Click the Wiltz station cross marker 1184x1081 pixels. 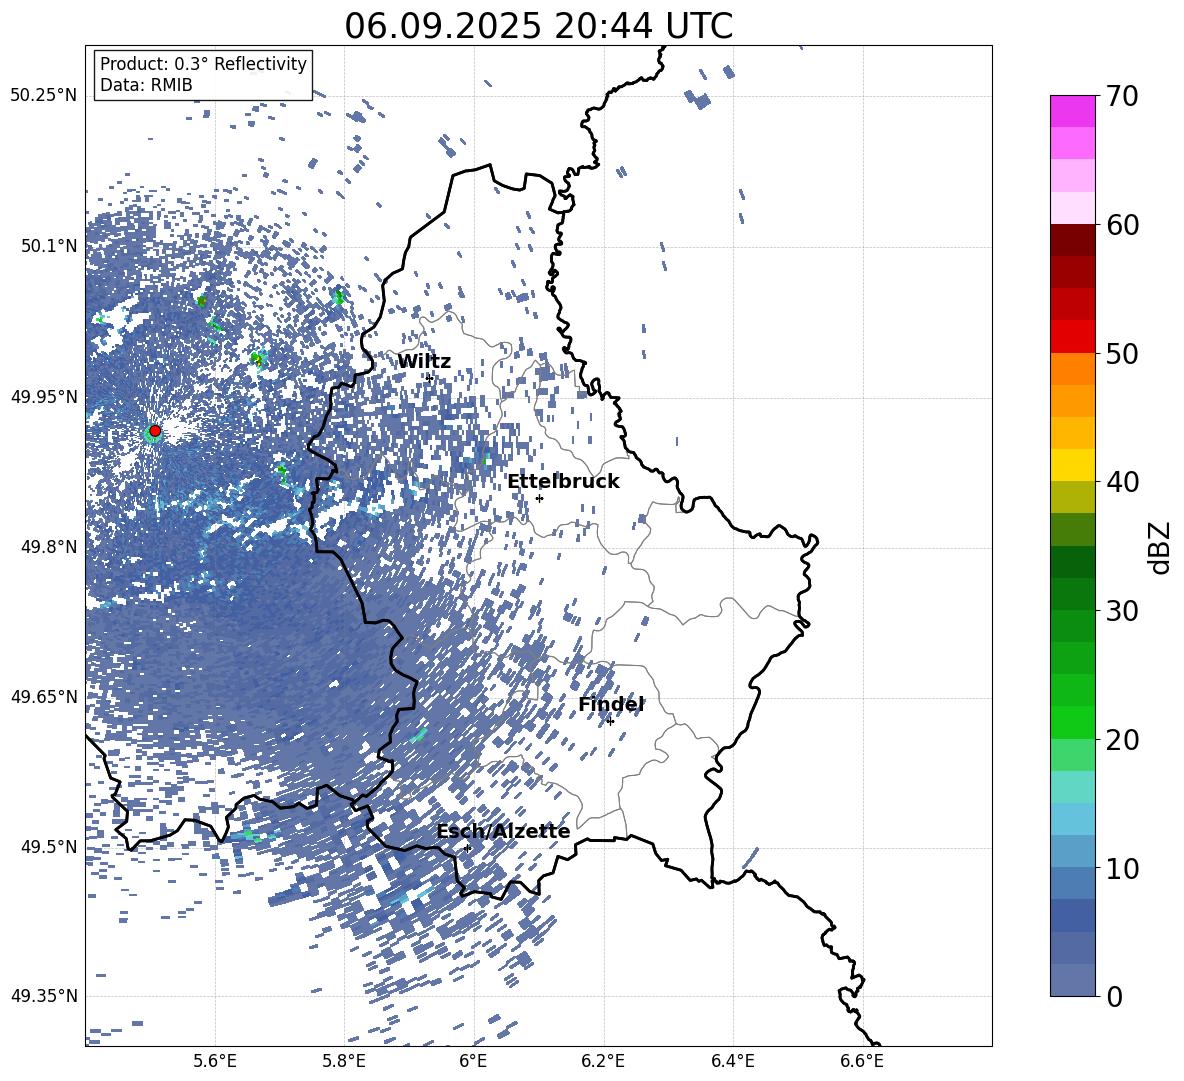430,377
